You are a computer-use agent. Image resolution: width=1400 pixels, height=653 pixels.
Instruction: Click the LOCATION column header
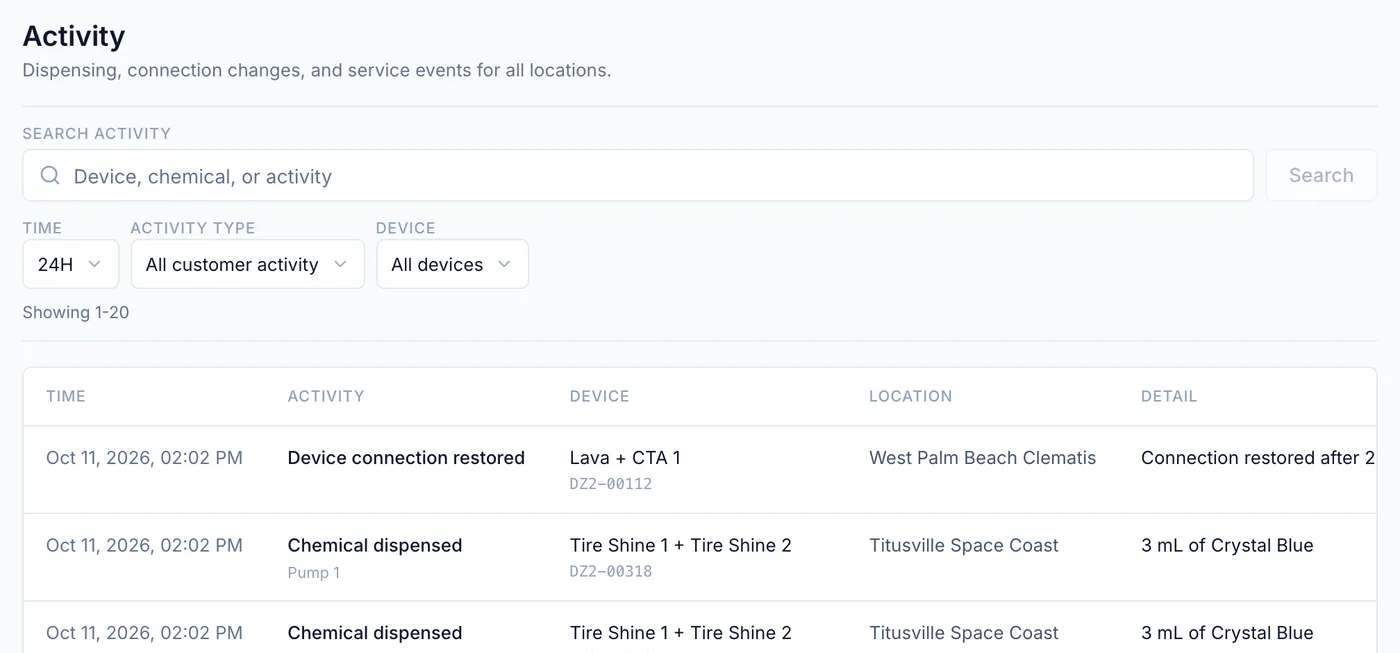click(x=910, y=396)
